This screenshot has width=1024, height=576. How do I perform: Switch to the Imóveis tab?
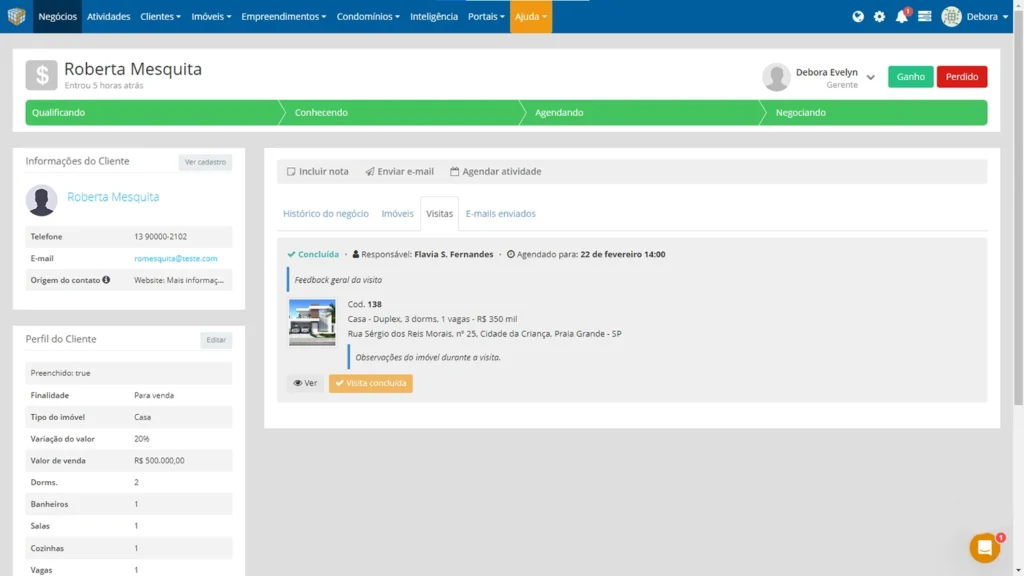coord(397,214)
